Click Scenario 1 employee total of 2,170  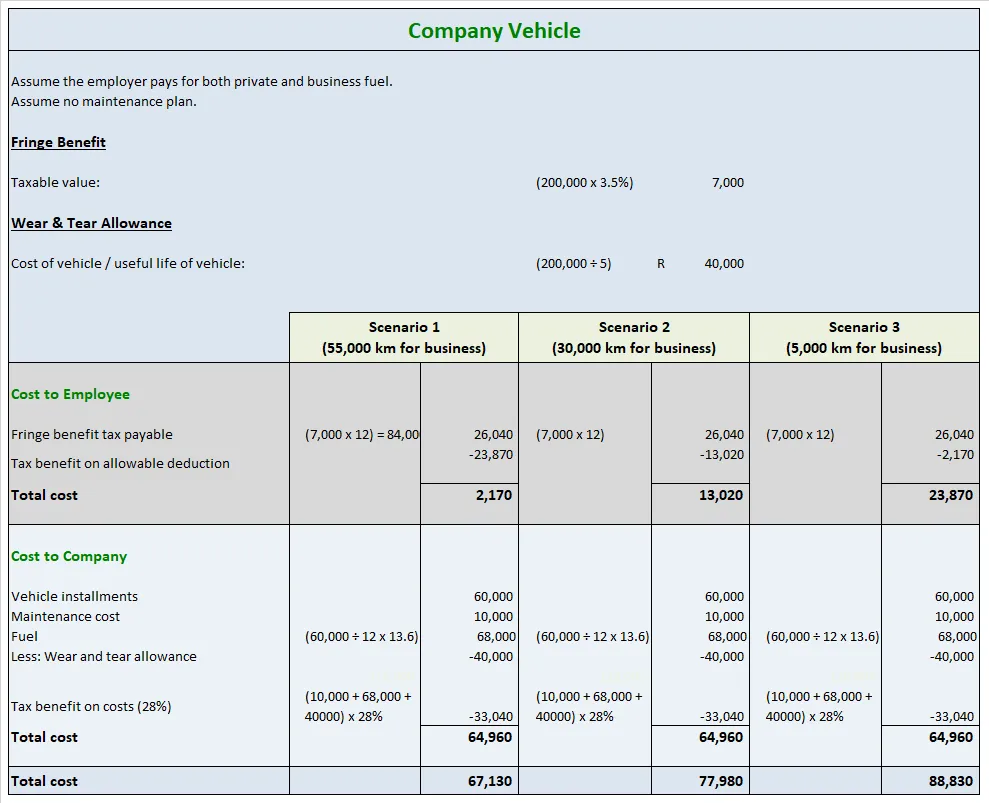pyautogui.click(x=498, y=495)
